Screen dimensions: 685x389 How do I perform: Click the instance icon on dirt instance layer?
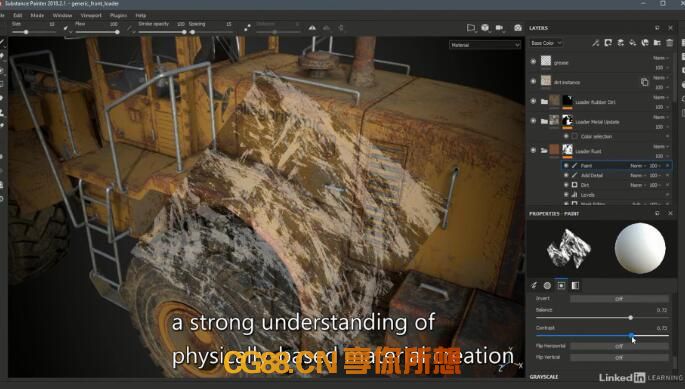click(x=644, y=82)
